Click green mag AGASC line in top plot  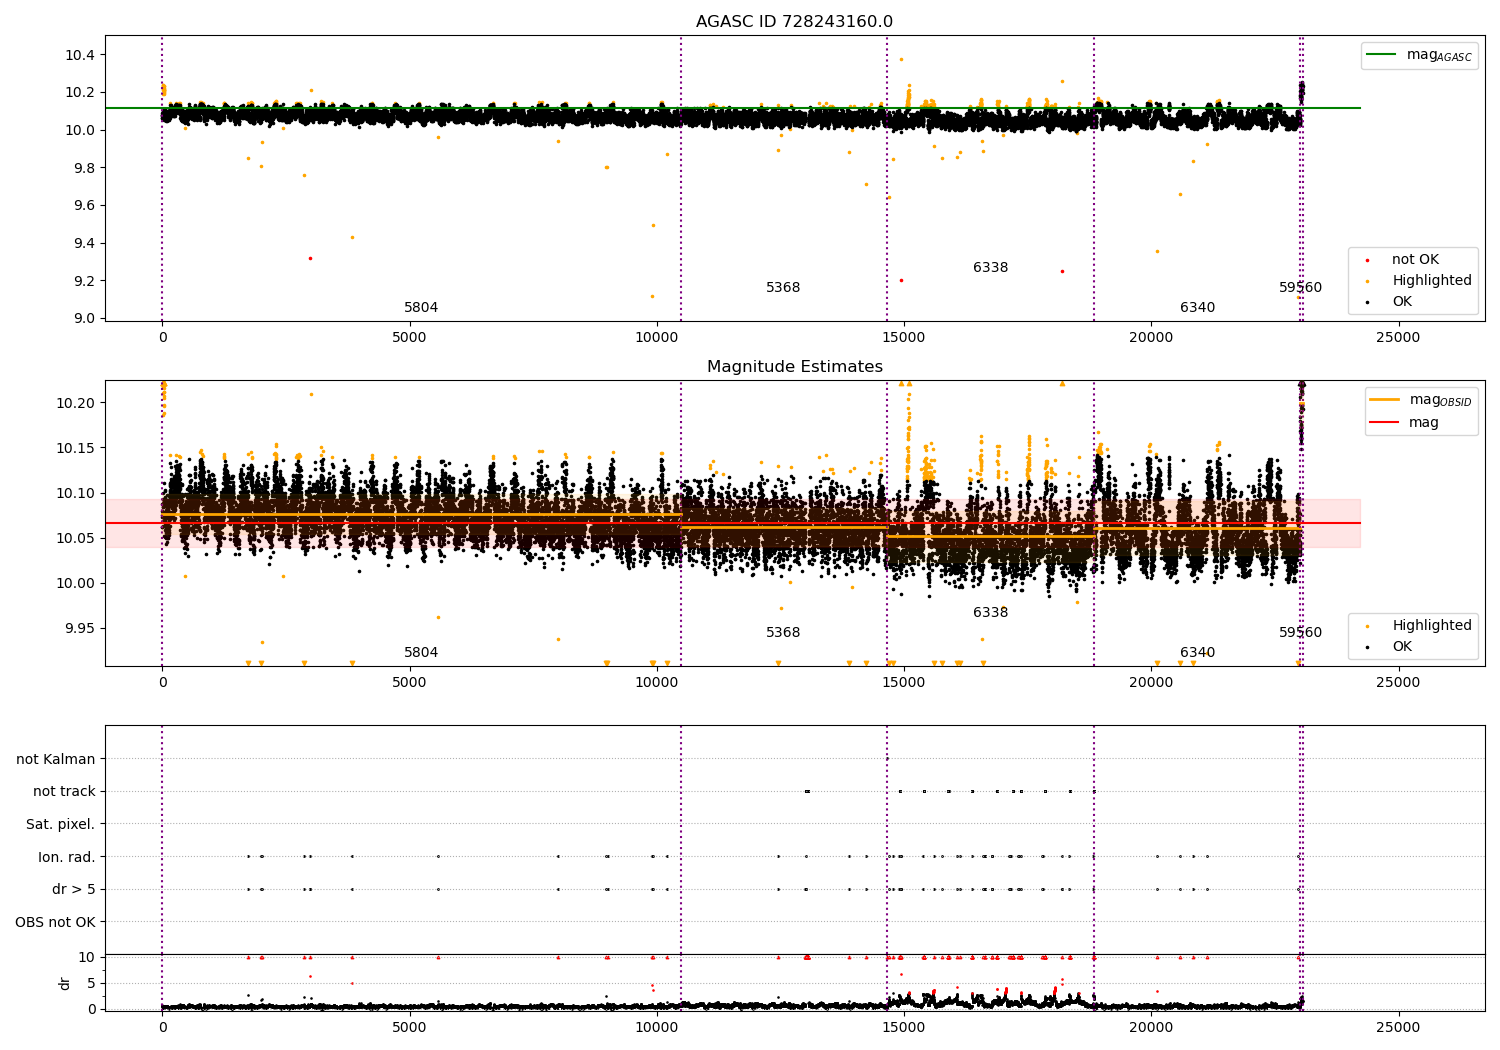[x=732, y=108]
